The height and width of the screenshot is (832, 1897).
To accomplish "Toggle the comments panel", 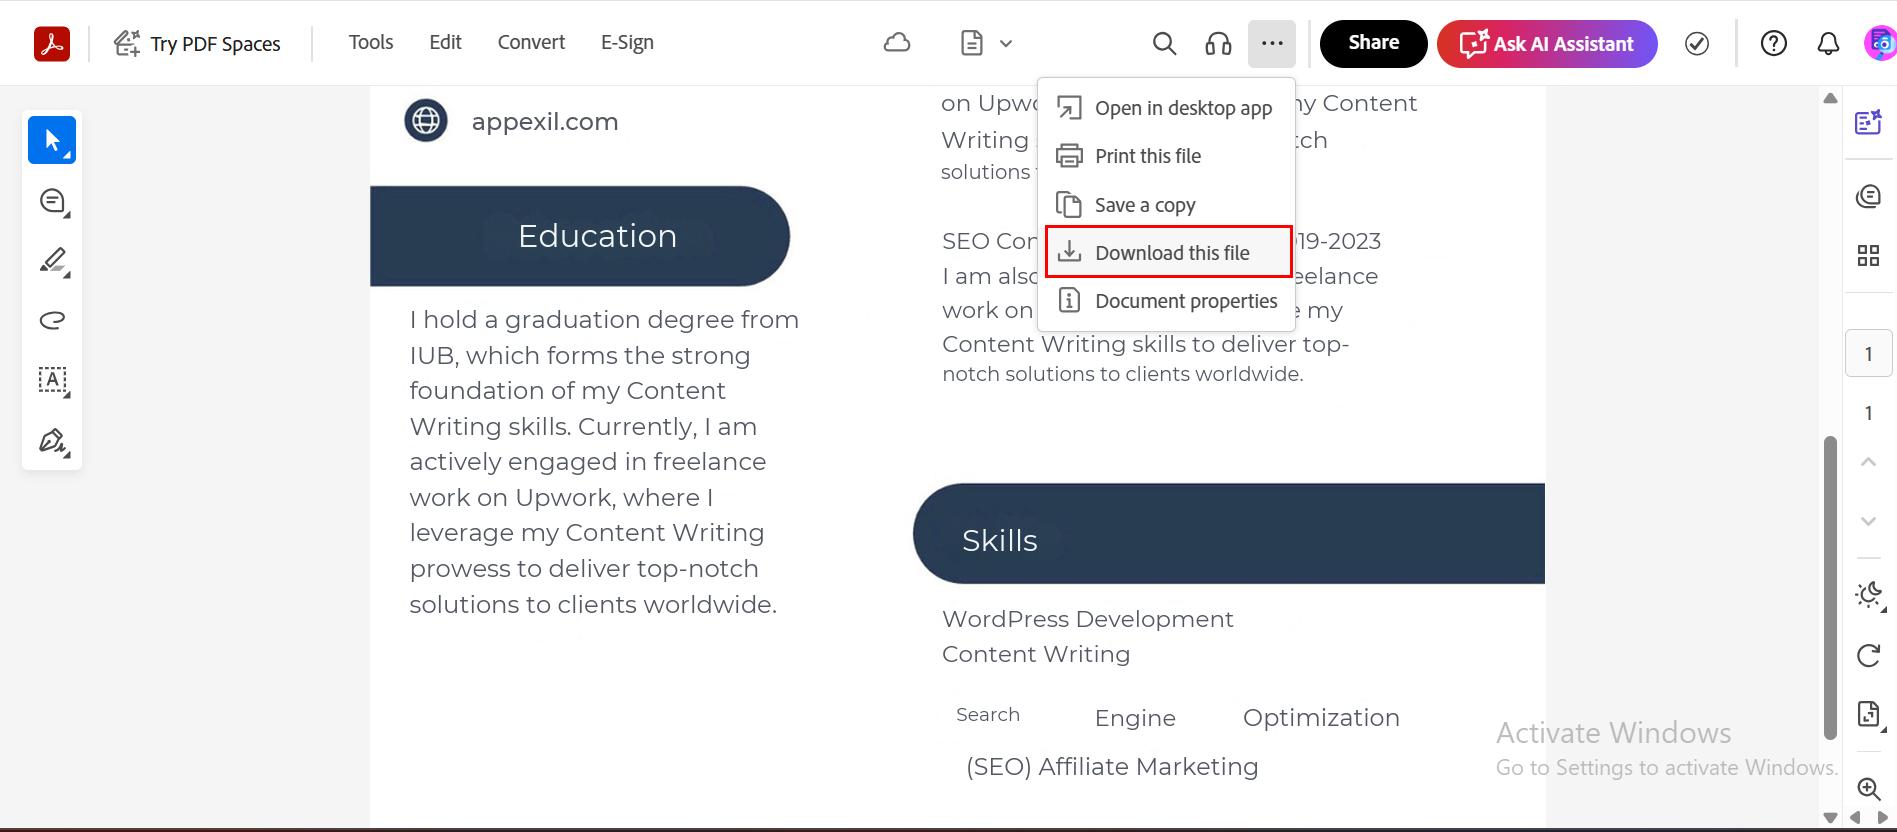I will [x=1868, y=197].
